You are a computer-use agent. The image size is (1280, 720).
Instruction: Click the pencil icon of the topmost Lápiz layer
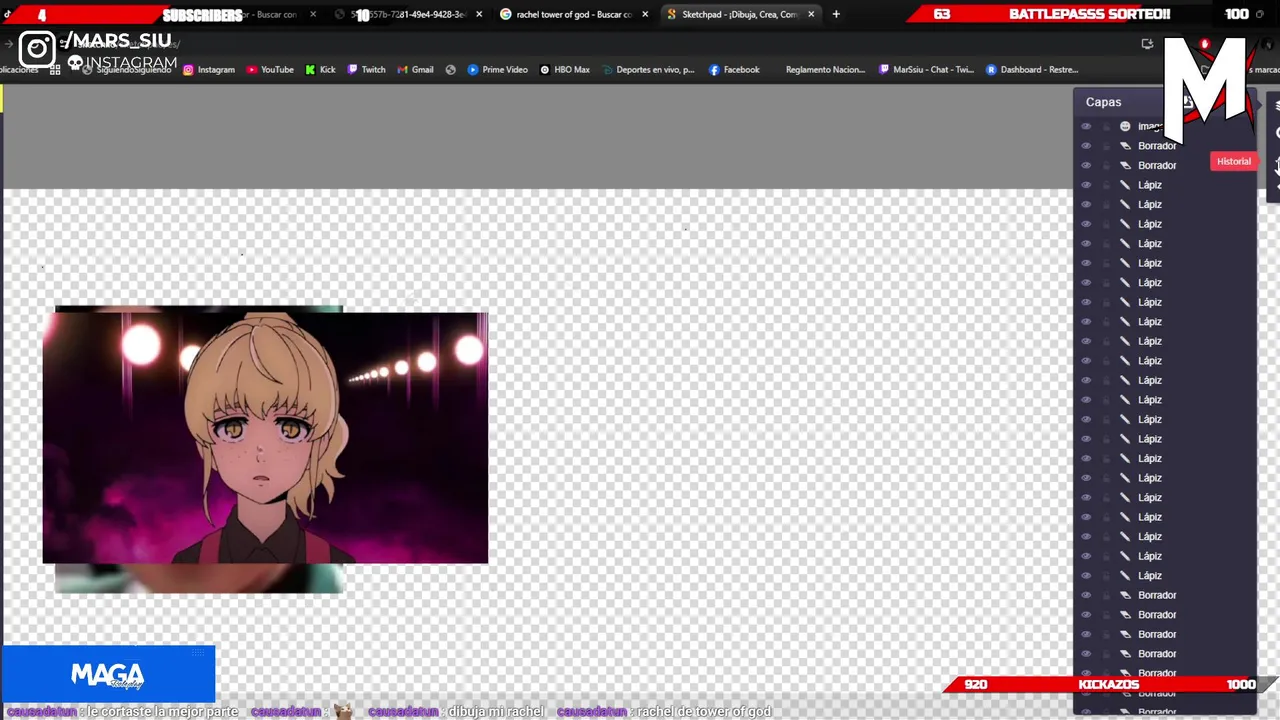[x=1125, y=185]
